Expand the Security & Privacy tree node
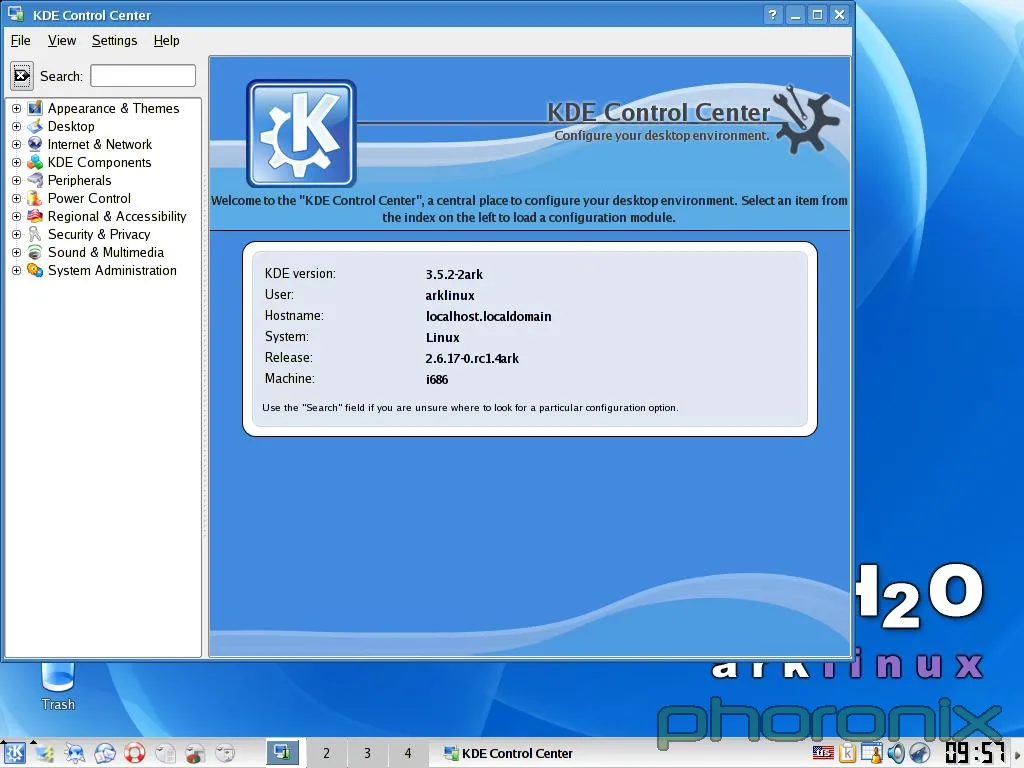 16,234
